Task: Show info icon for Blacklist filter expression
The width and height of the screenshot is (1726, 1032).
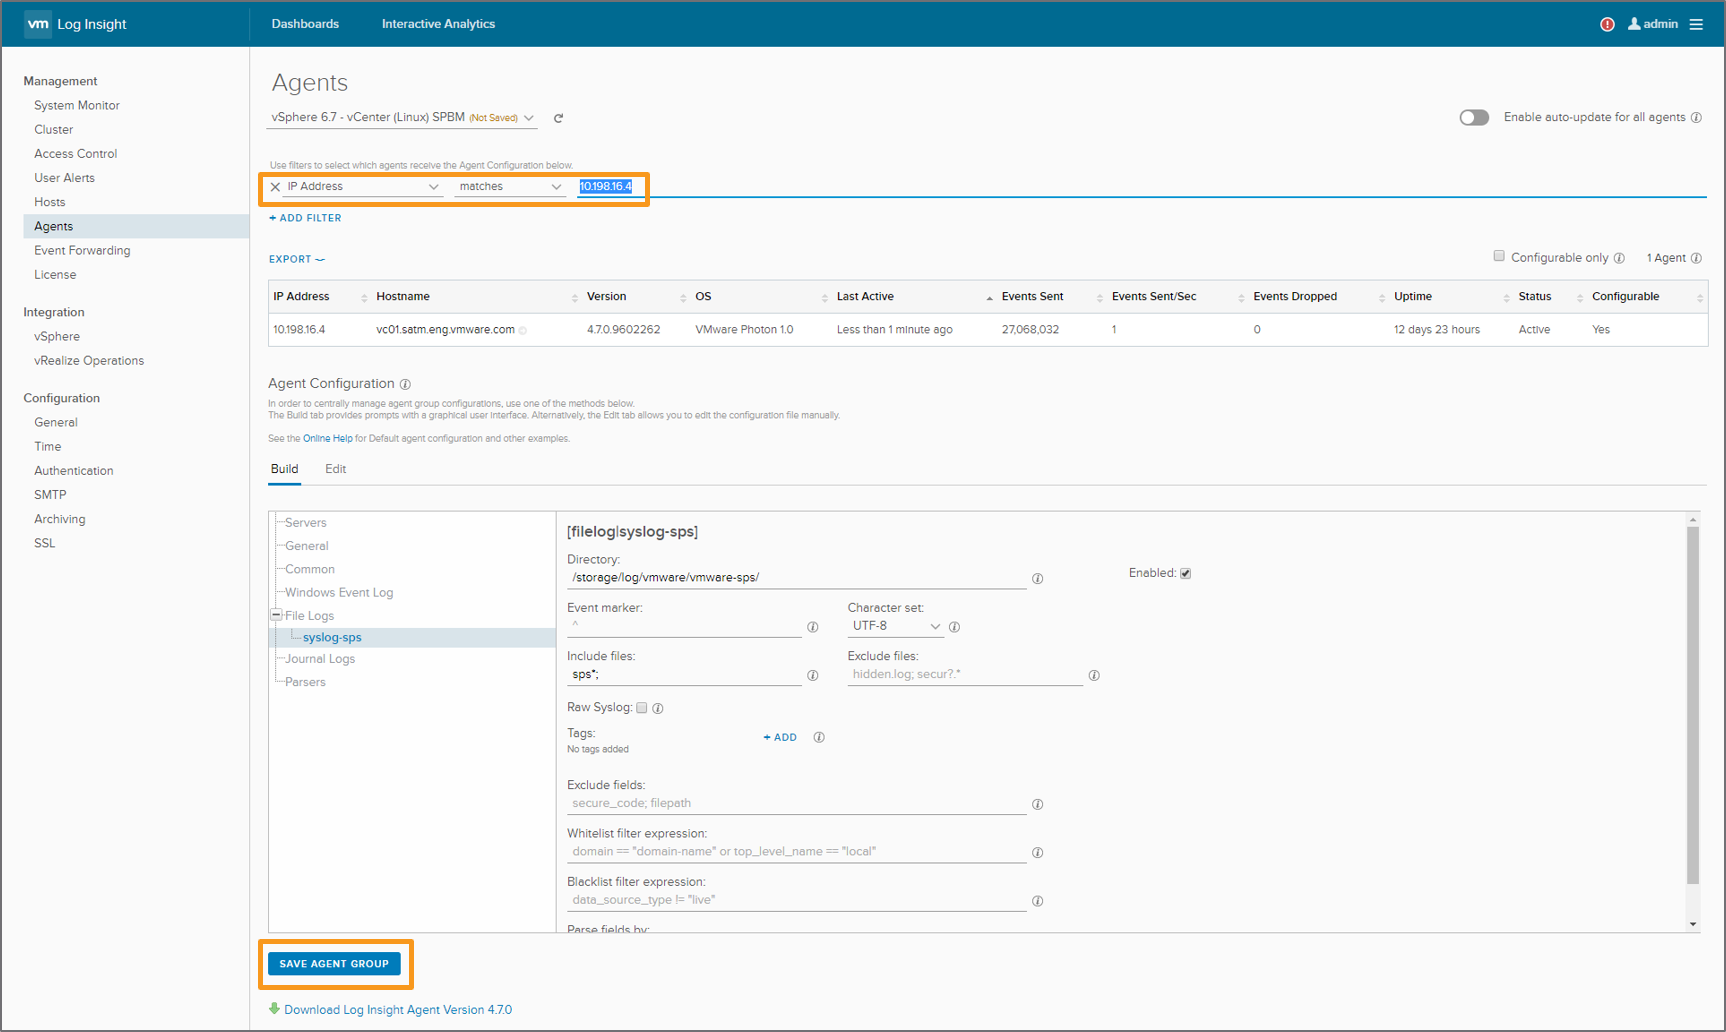Action: click(x=1037, y=901)
